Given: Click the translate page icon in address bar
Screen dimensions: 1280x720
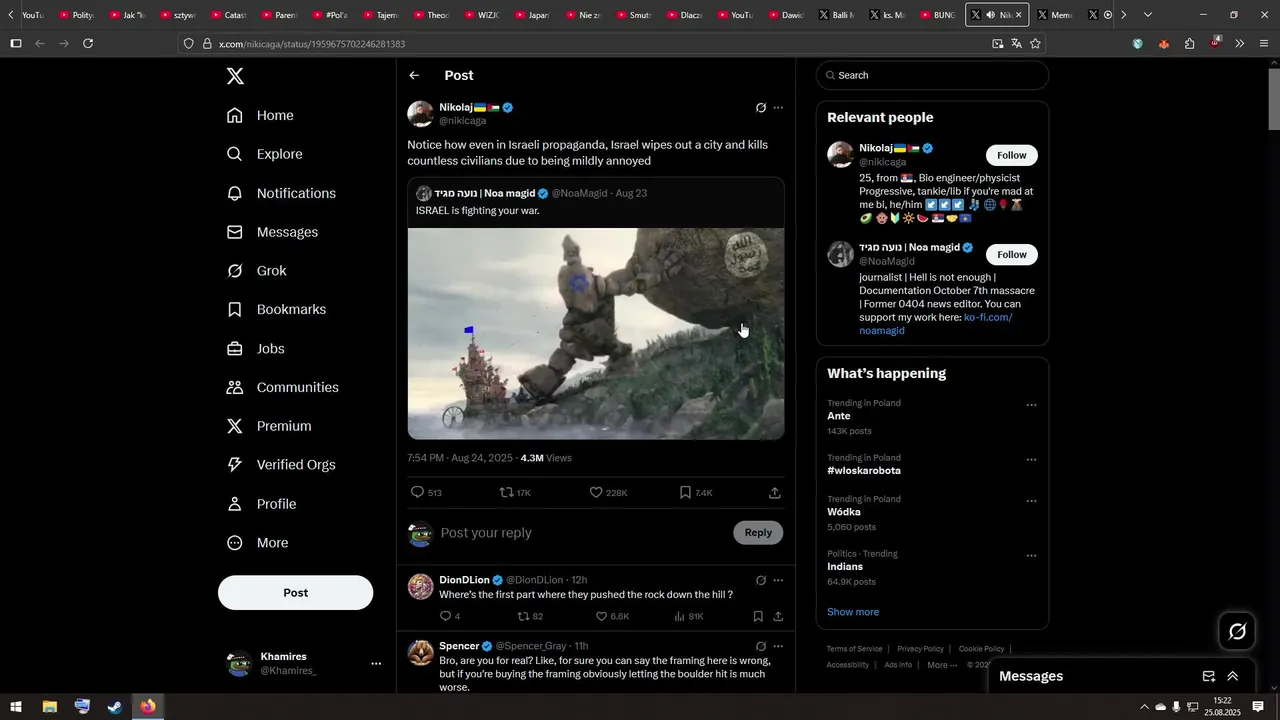Looking at the screenshot, I should pos(1016,44).
